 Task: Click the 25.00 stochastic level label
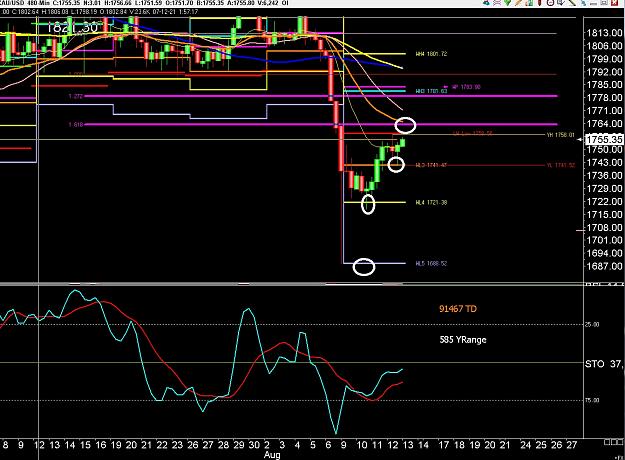[592, 324]
